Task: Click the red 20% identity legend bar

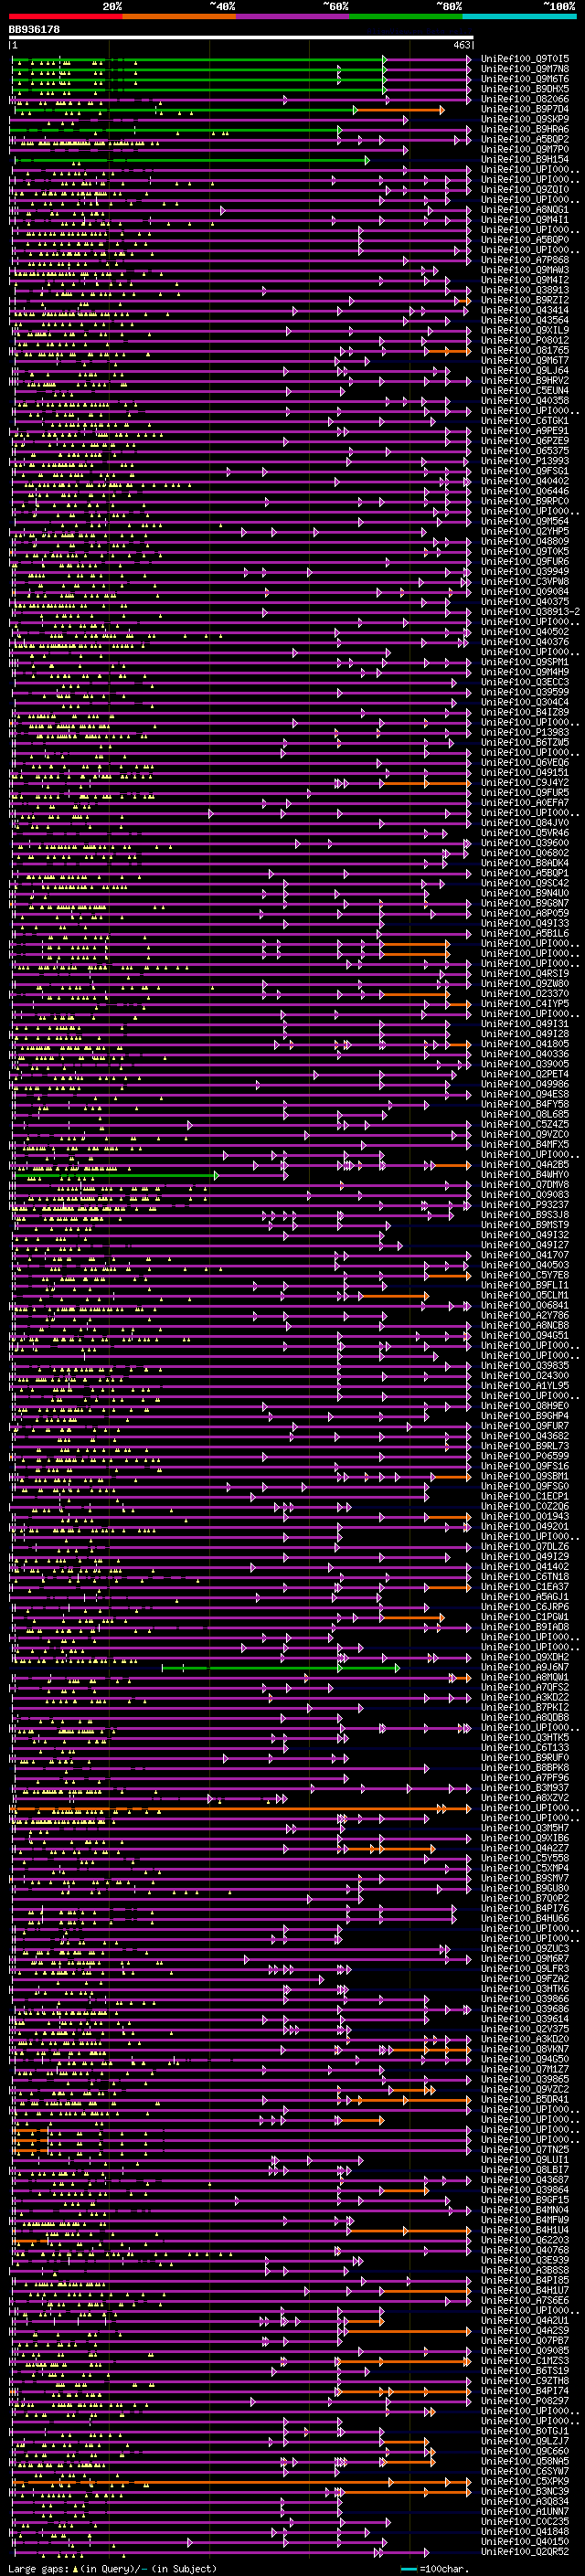Action: click(65, 16)
